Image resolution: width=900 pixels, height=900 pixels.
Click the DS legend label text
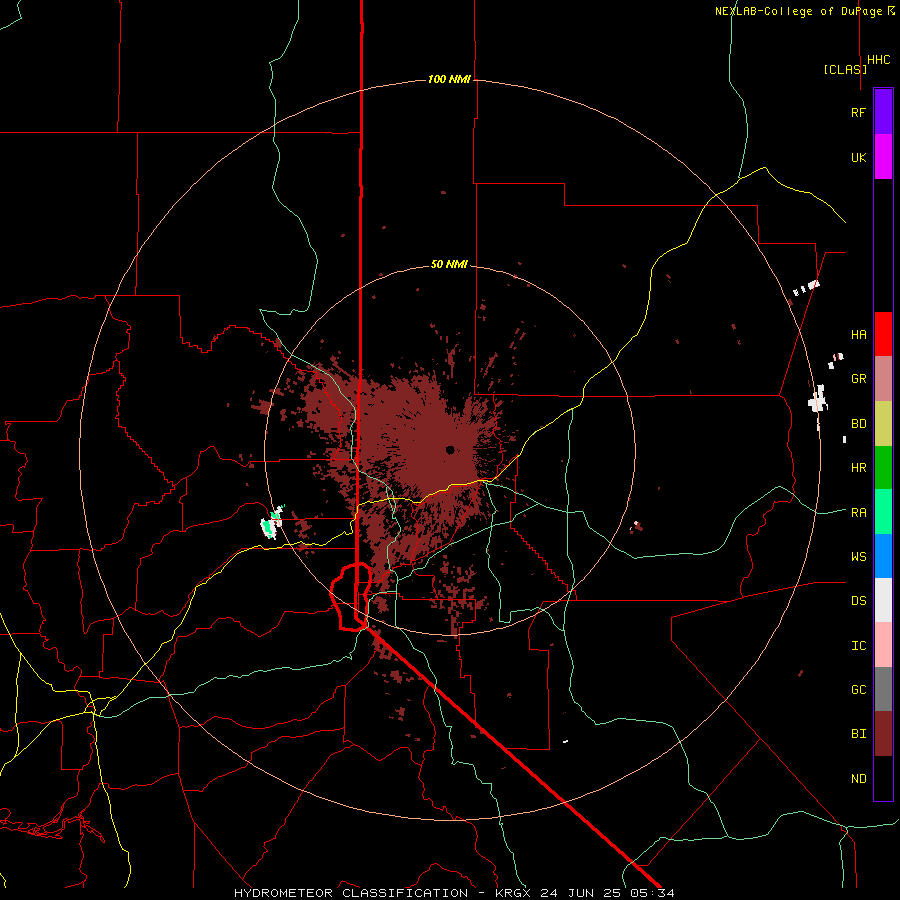coord(858,600)
